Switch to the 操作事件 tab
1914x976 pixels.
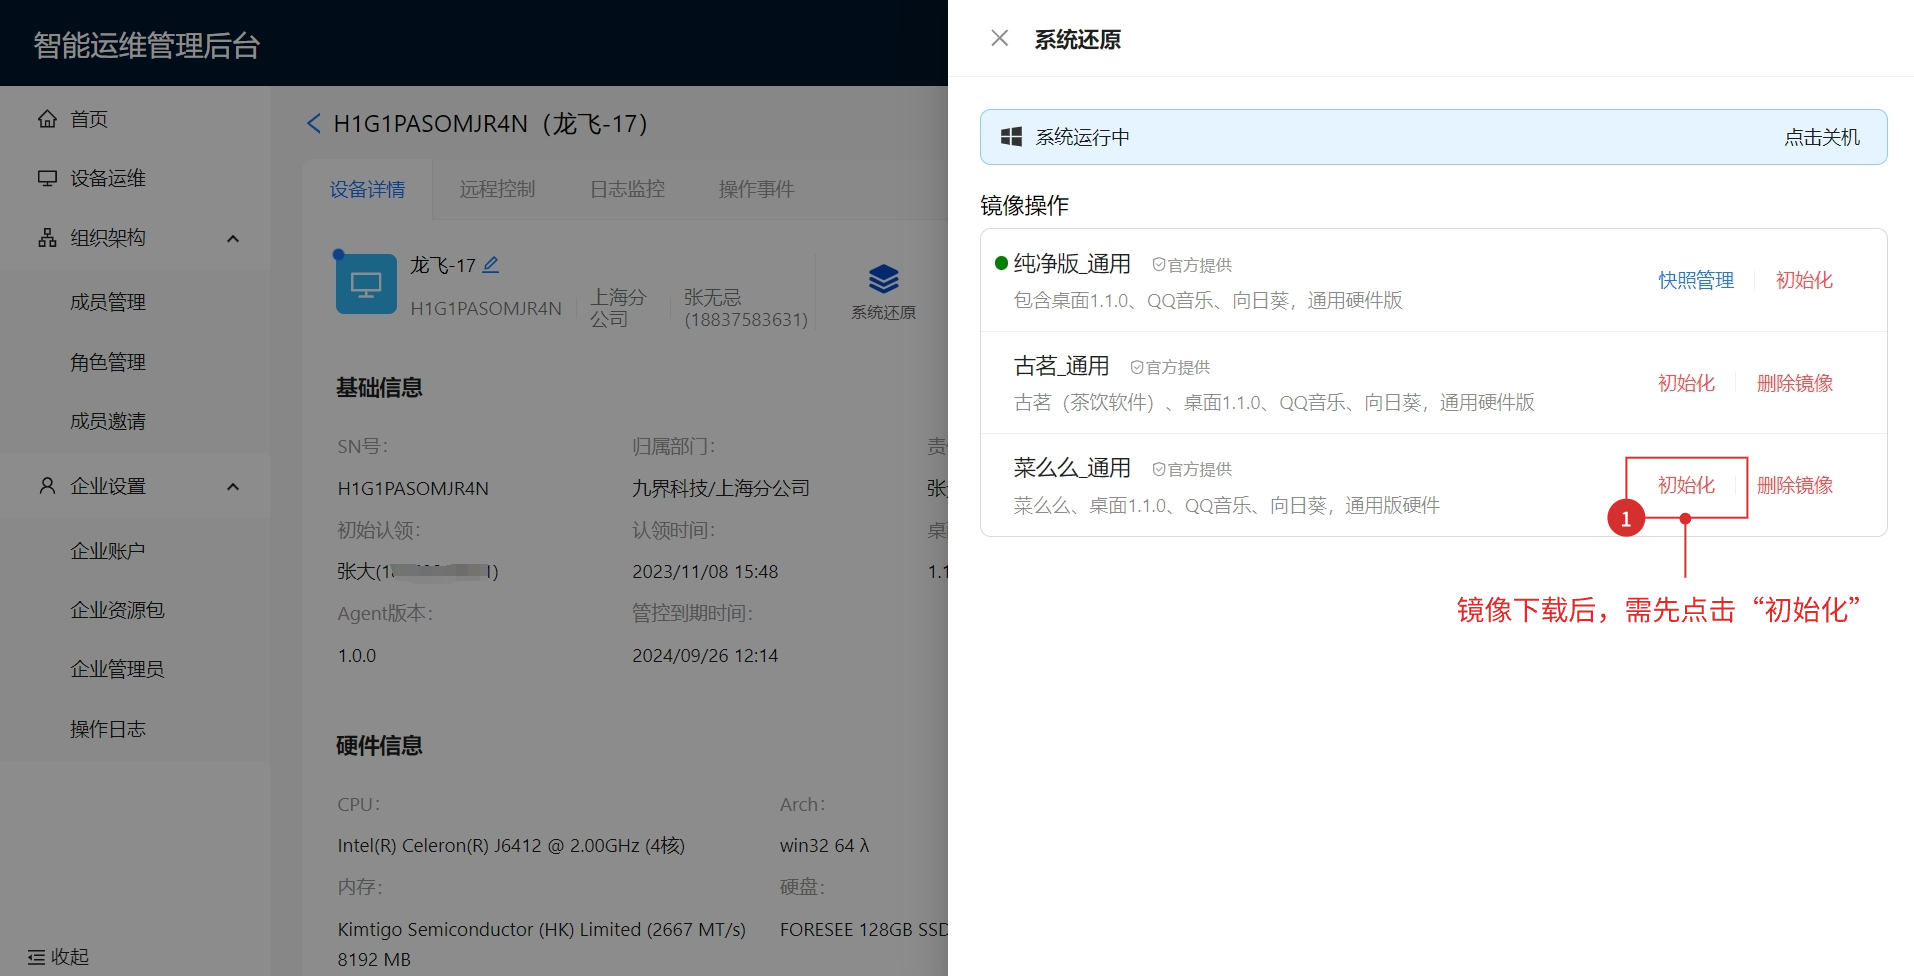pos(756,189)
